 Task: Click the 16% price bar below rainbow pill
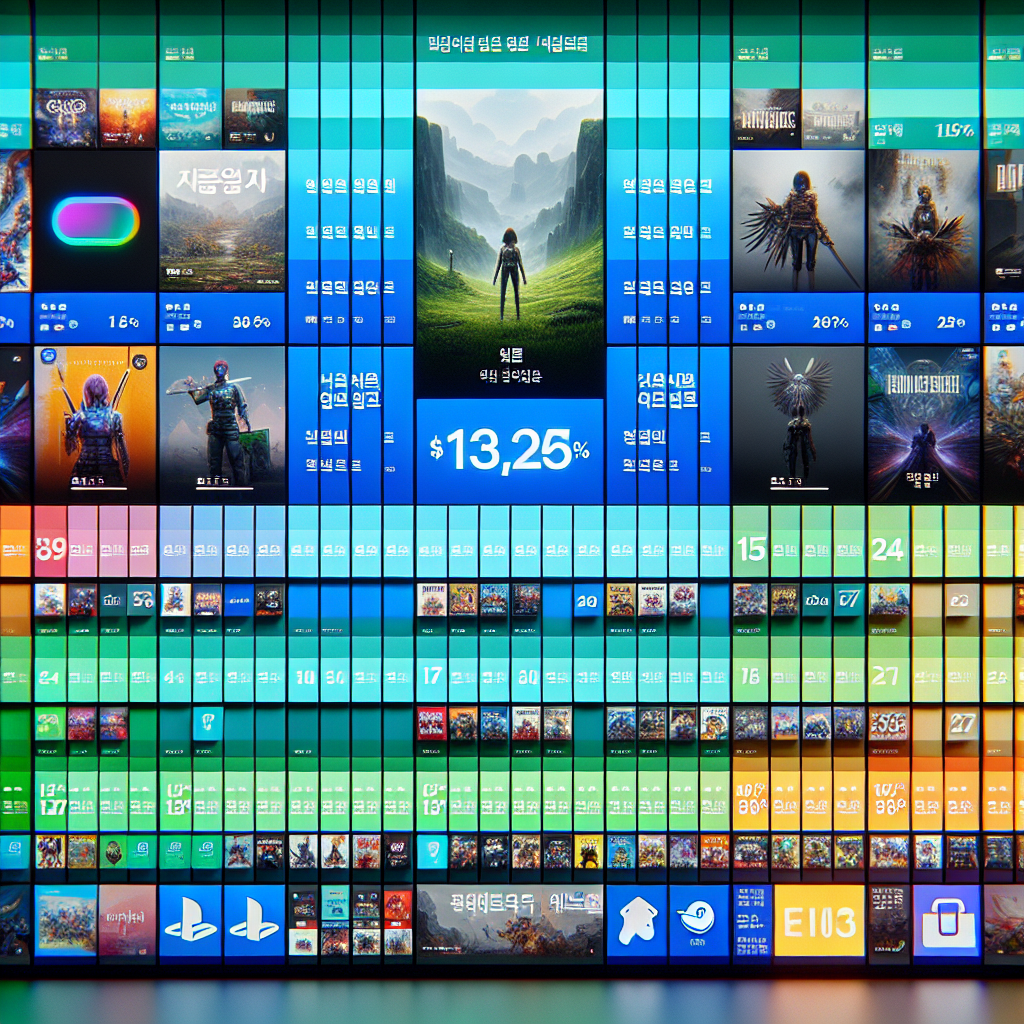(95, 318)
